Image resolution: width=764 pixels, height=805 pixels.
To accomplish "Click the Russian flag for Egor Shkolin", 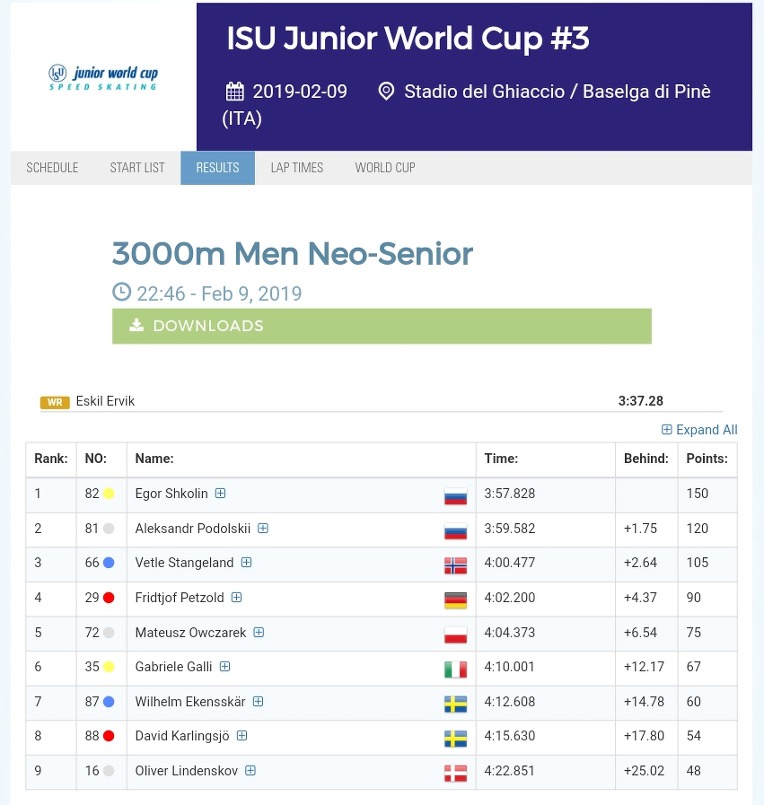I will [x=455, y=496].
